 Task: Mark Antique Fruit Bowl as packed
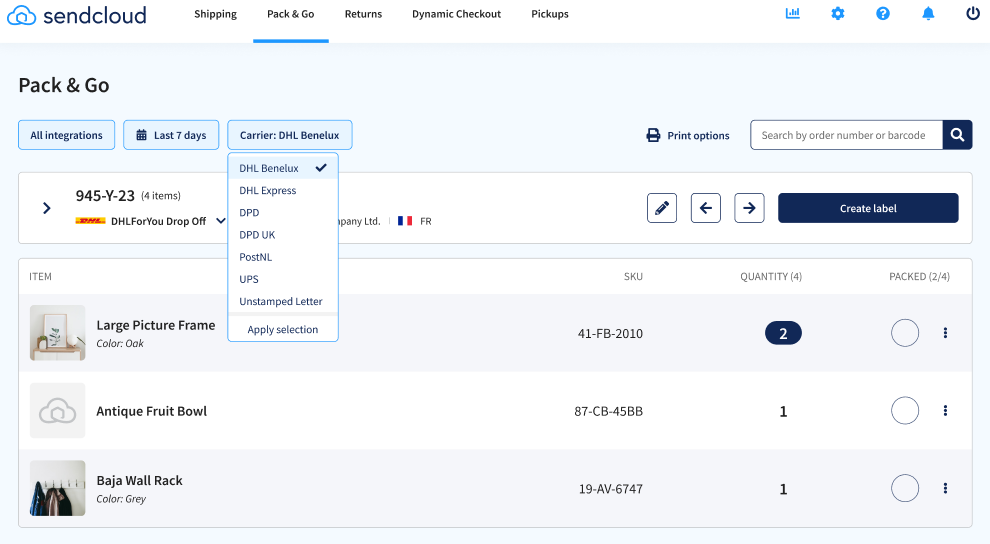(905, 410)
